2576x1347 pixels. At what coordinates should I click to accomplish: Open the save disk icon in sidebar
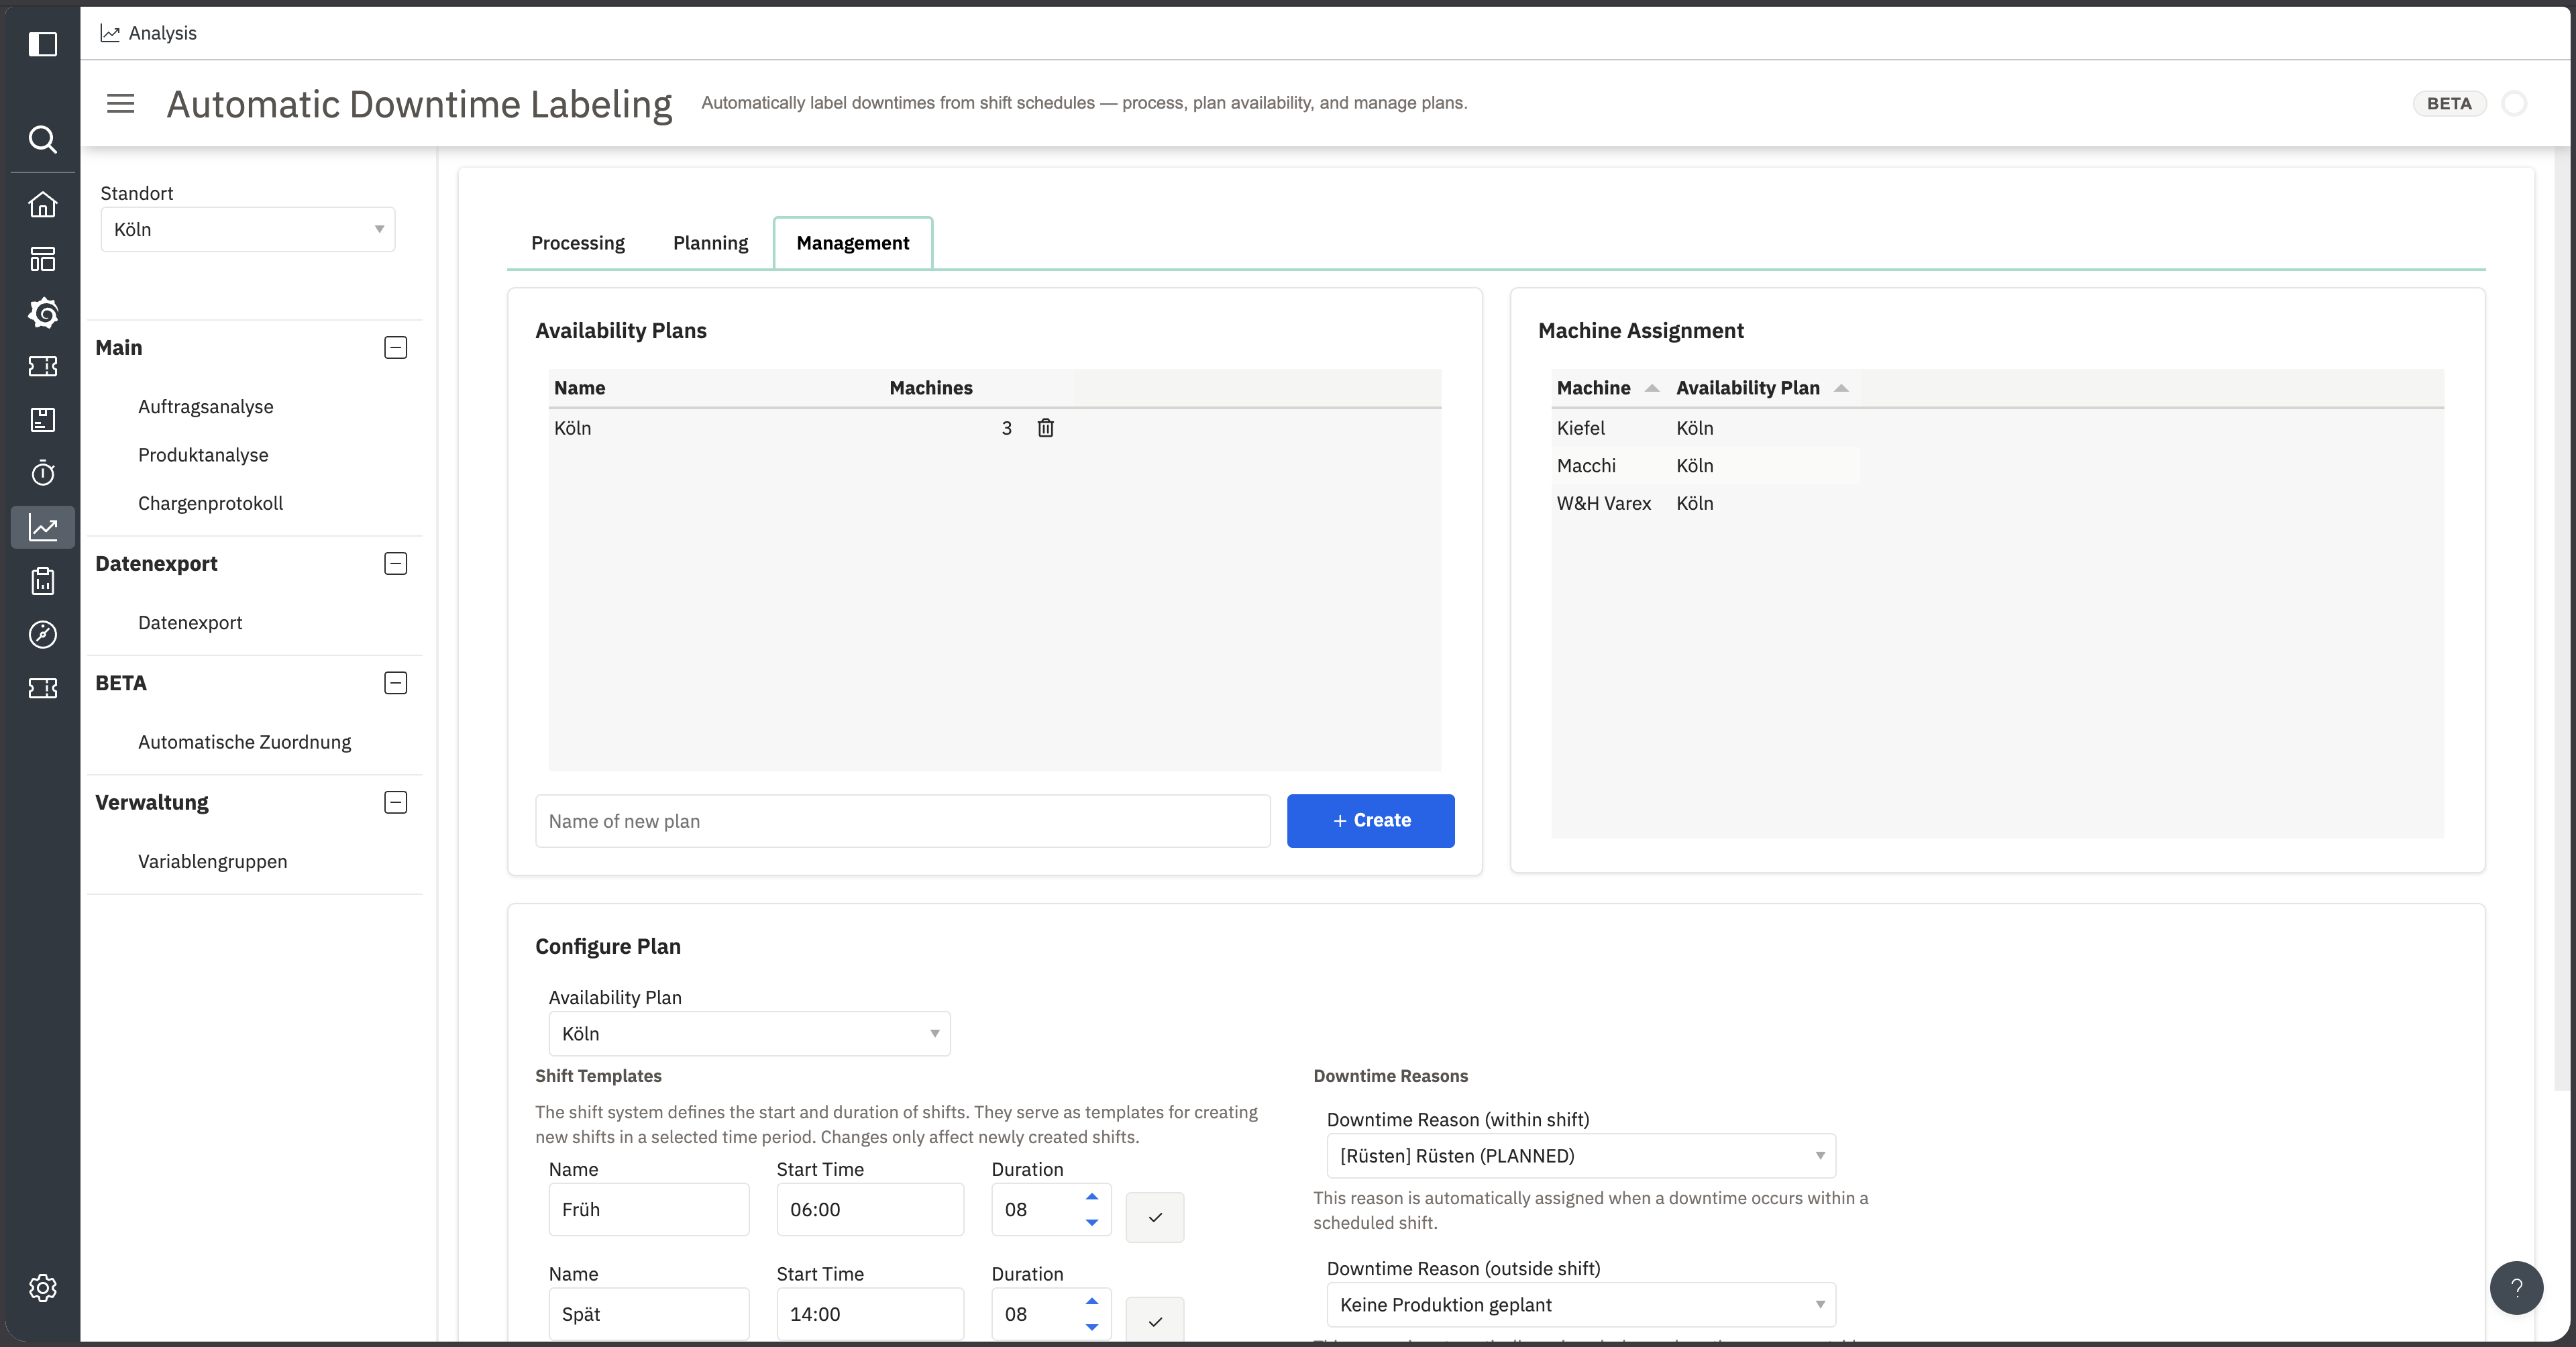[42, 420]
